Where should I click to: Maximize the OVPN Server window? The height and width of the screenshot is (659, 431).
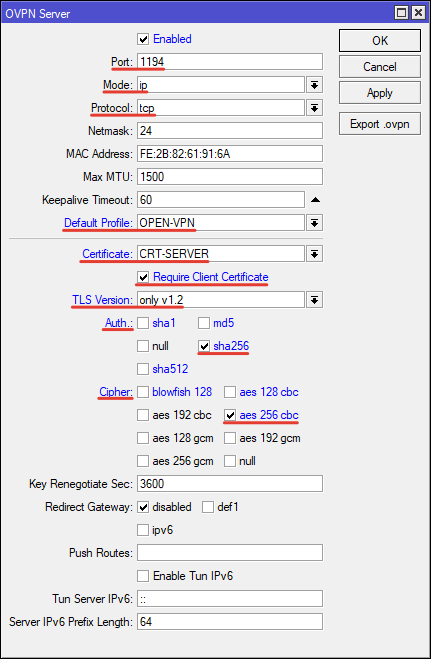(402, 13)
